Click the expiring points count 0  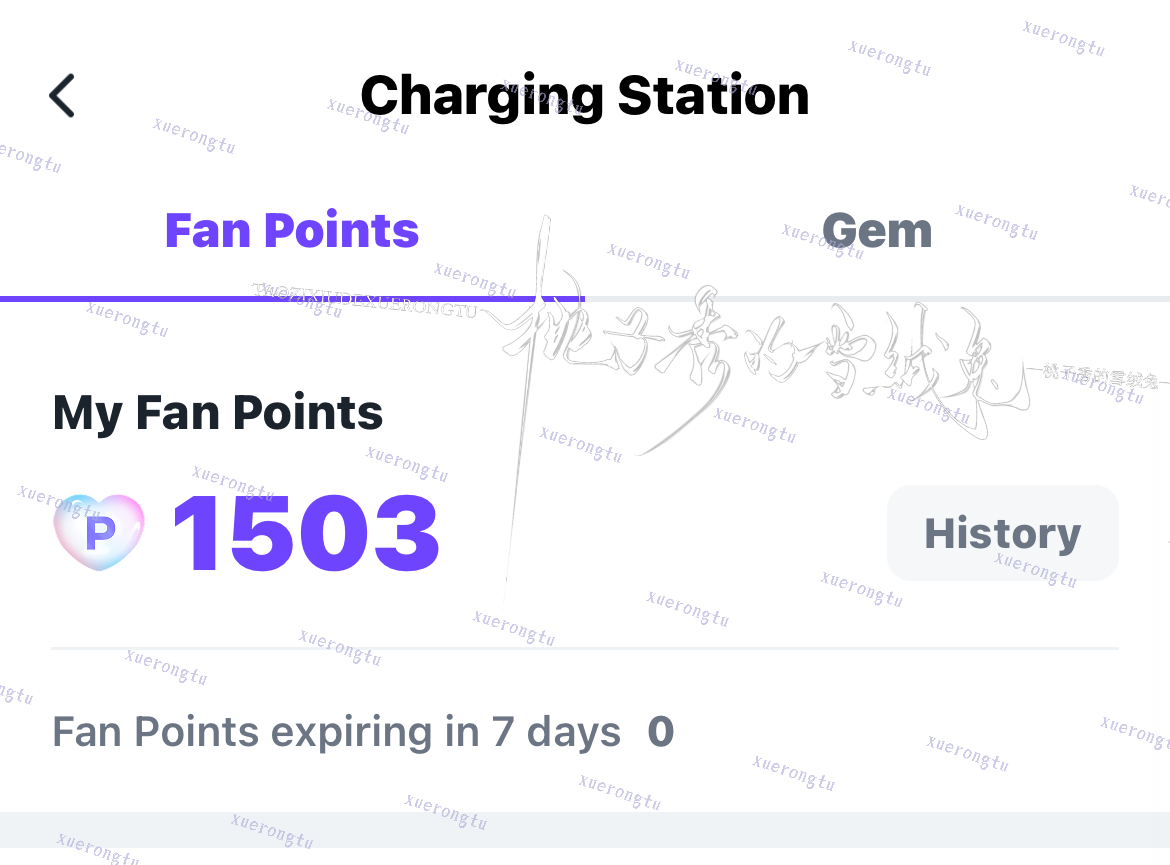click(x=661, y=731)
